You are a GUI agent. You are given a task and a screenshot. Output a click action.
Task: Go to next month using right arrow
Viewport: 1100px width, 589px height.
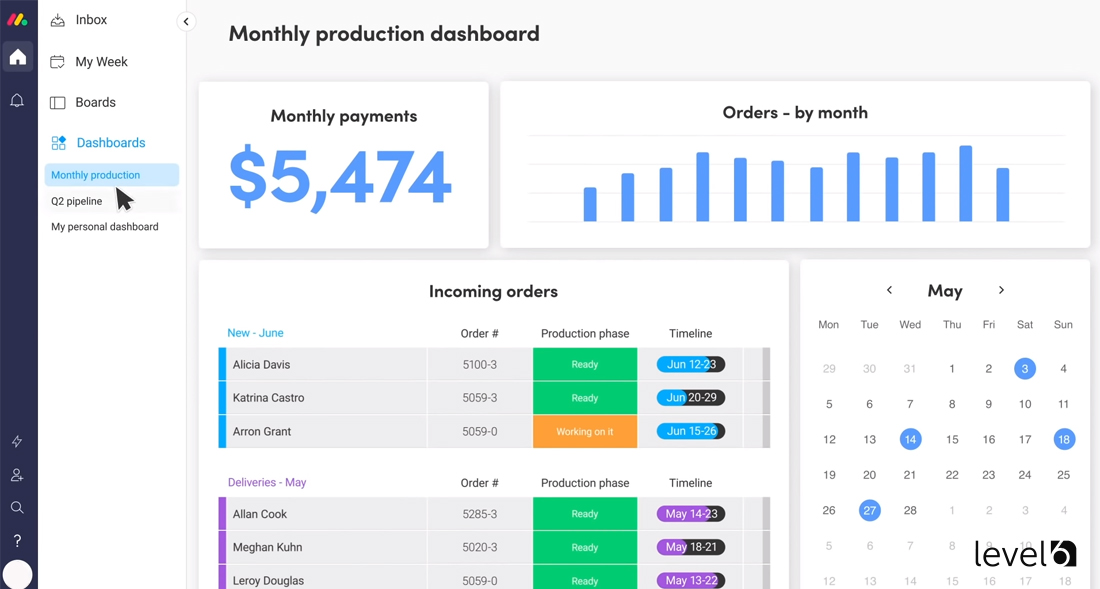[x=1001, y=290]
